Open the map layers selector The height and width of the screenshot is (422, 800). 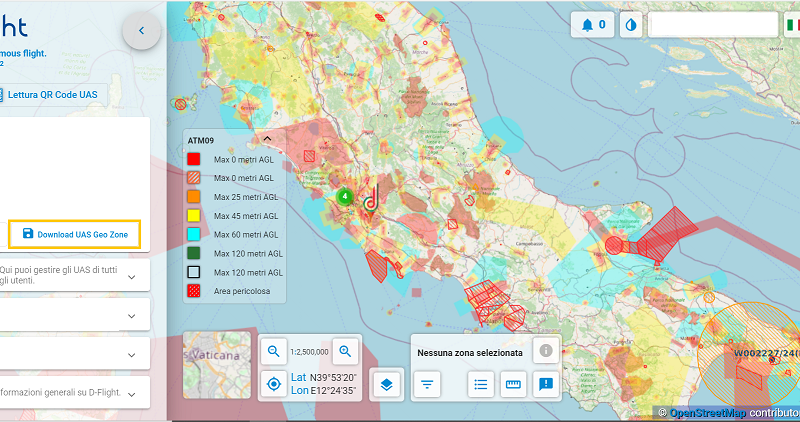click(x=387, y=384)
